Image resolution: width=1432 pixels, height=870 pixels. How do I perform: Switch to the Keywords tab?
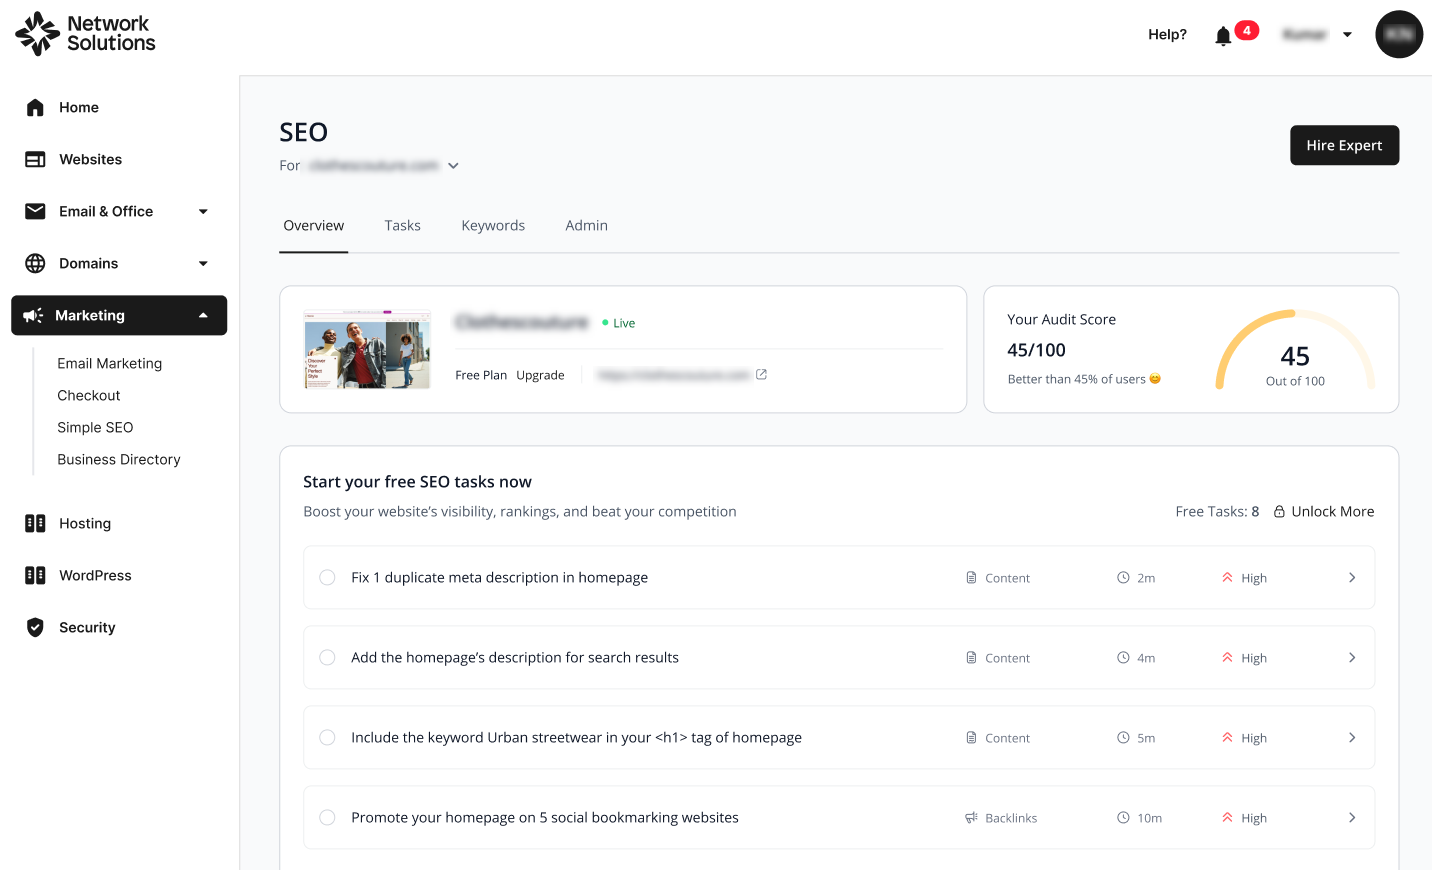click(x=493, y=226)
